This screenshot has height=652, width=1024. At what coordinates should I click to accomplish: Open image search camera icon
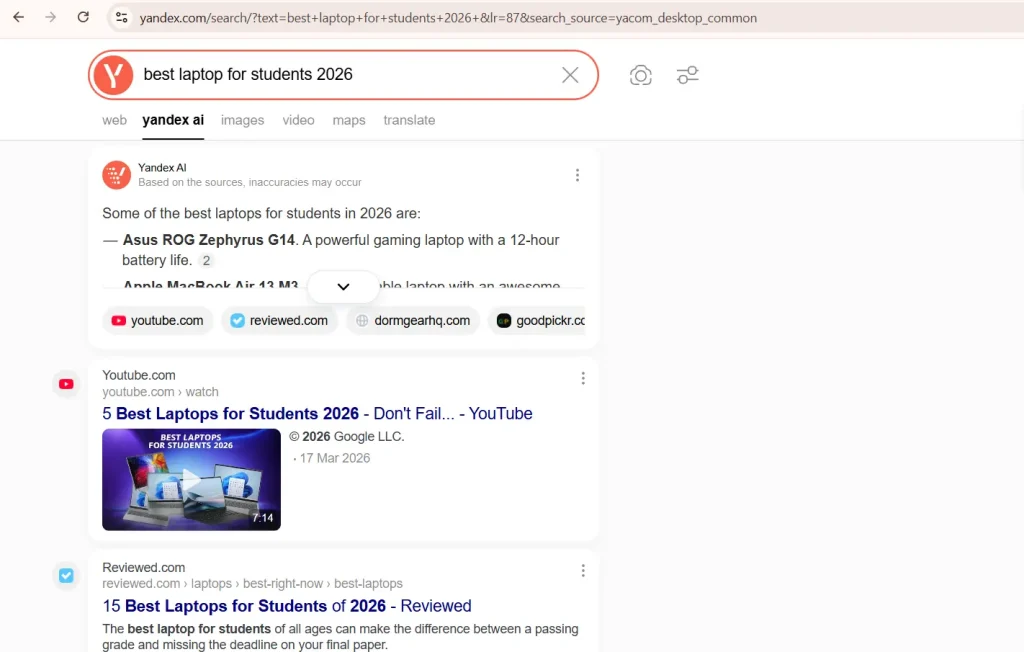(x=641, y=75)
